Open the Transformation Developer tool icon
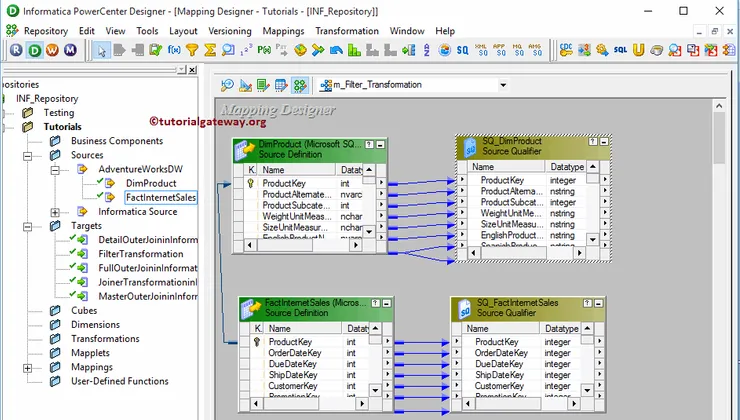Screen dimensions: 740x420 point(263,85)
